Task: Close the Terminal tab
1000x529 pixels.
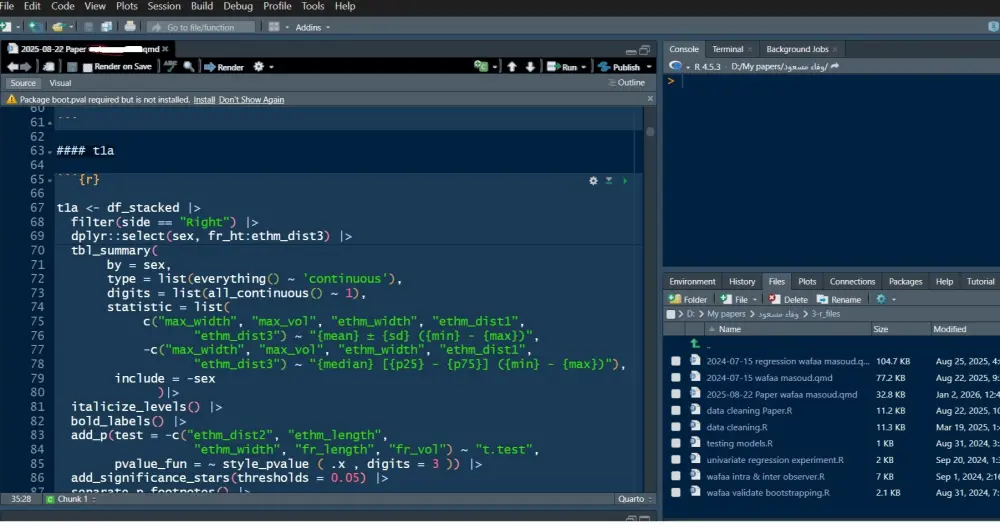Action: (x=750, y=49)
